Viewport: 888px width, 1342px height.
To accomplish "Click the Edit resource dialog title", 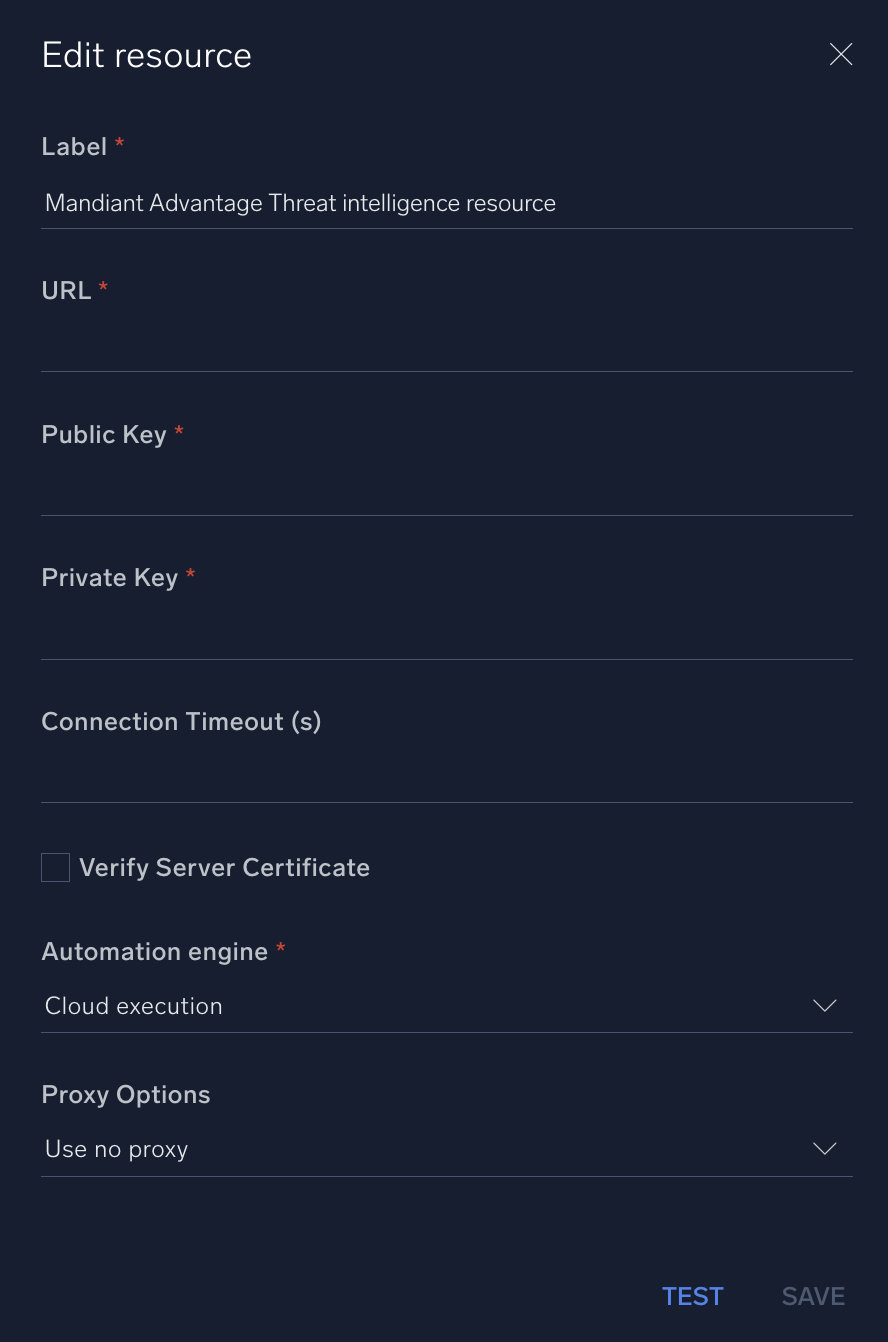I will point(147,55).
